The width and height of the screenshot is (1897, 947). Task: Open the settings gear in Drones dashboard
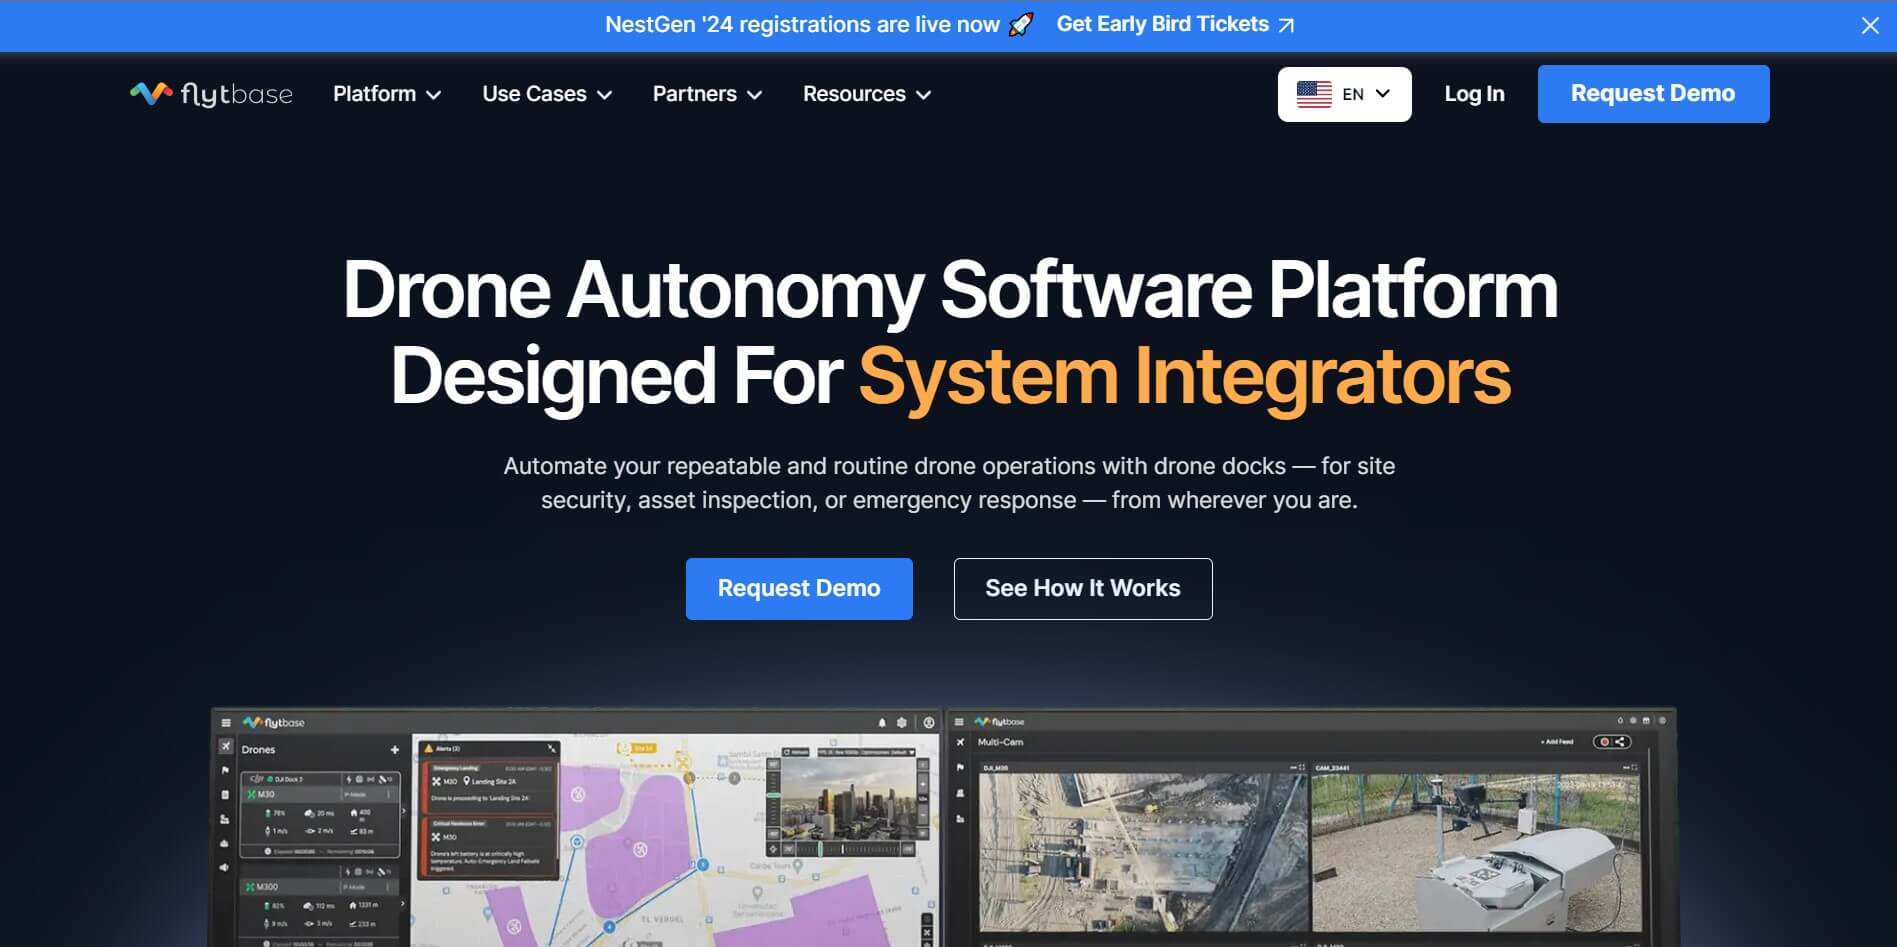click(902, 722)
